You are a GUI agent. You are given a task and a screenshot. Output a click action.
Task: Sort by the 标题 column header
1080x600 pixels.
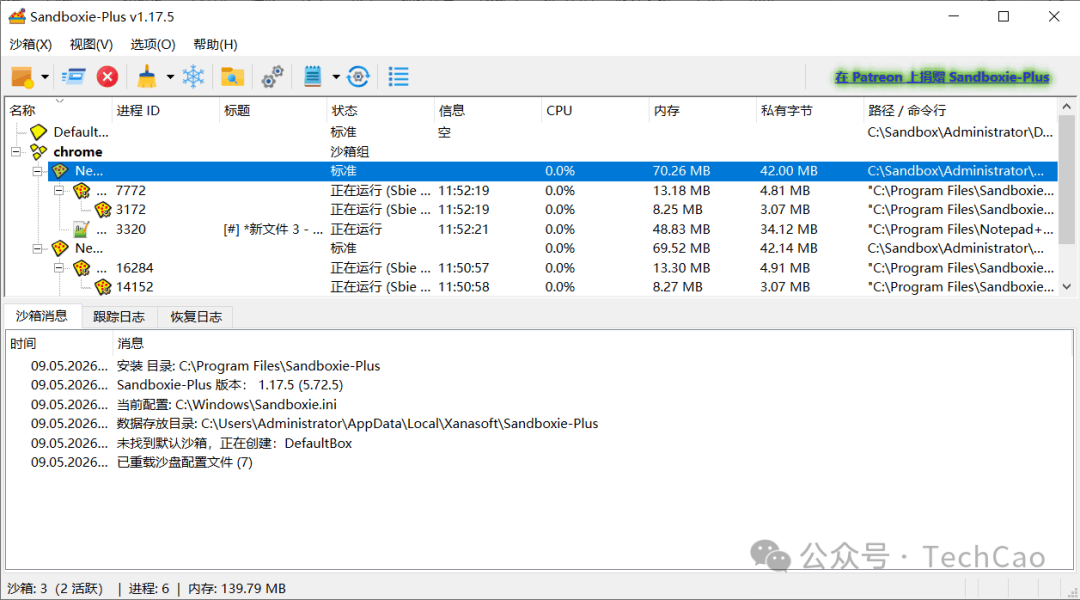coord(273,110)
